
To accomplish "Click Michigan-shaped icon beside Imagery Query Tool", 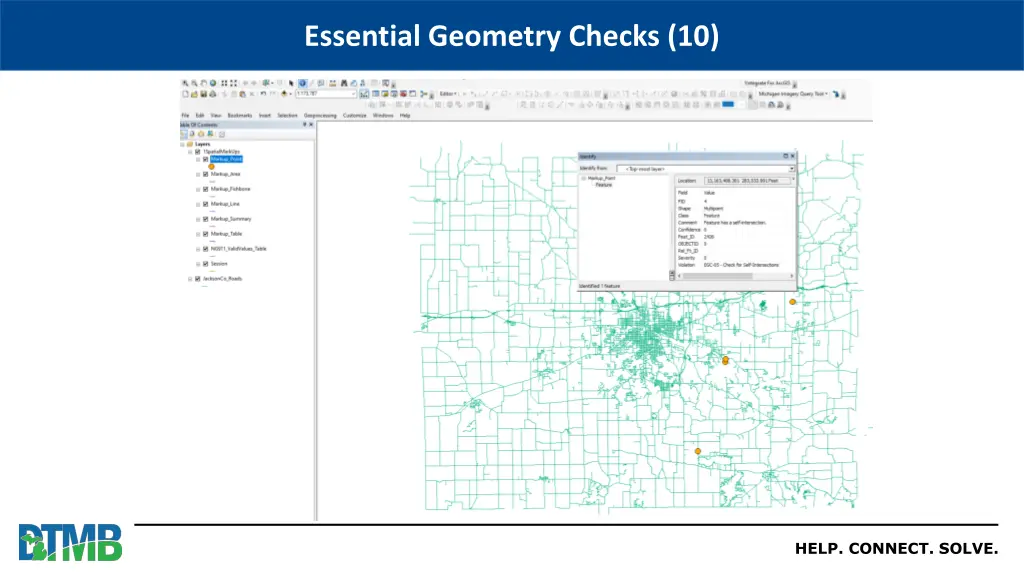I will tap(835, 94).
